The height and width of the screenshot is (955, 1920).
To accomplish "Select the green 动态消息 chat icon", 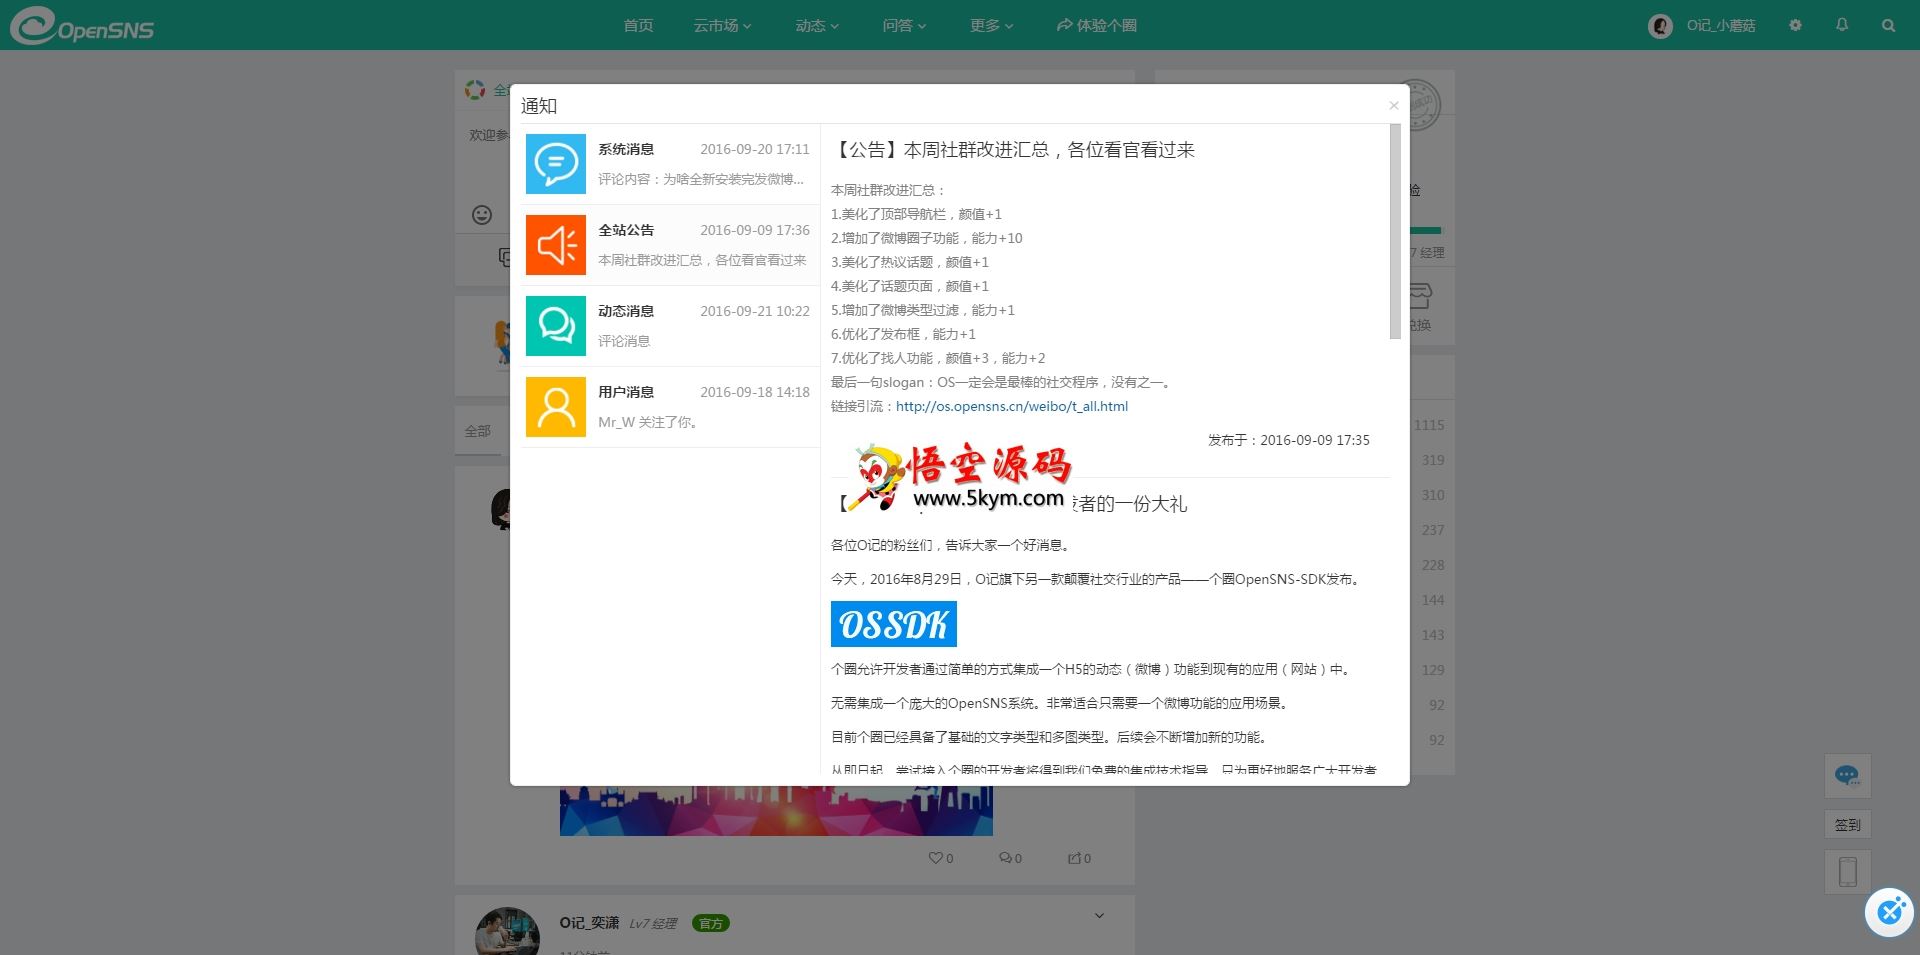I will click(x=556, y=326).
